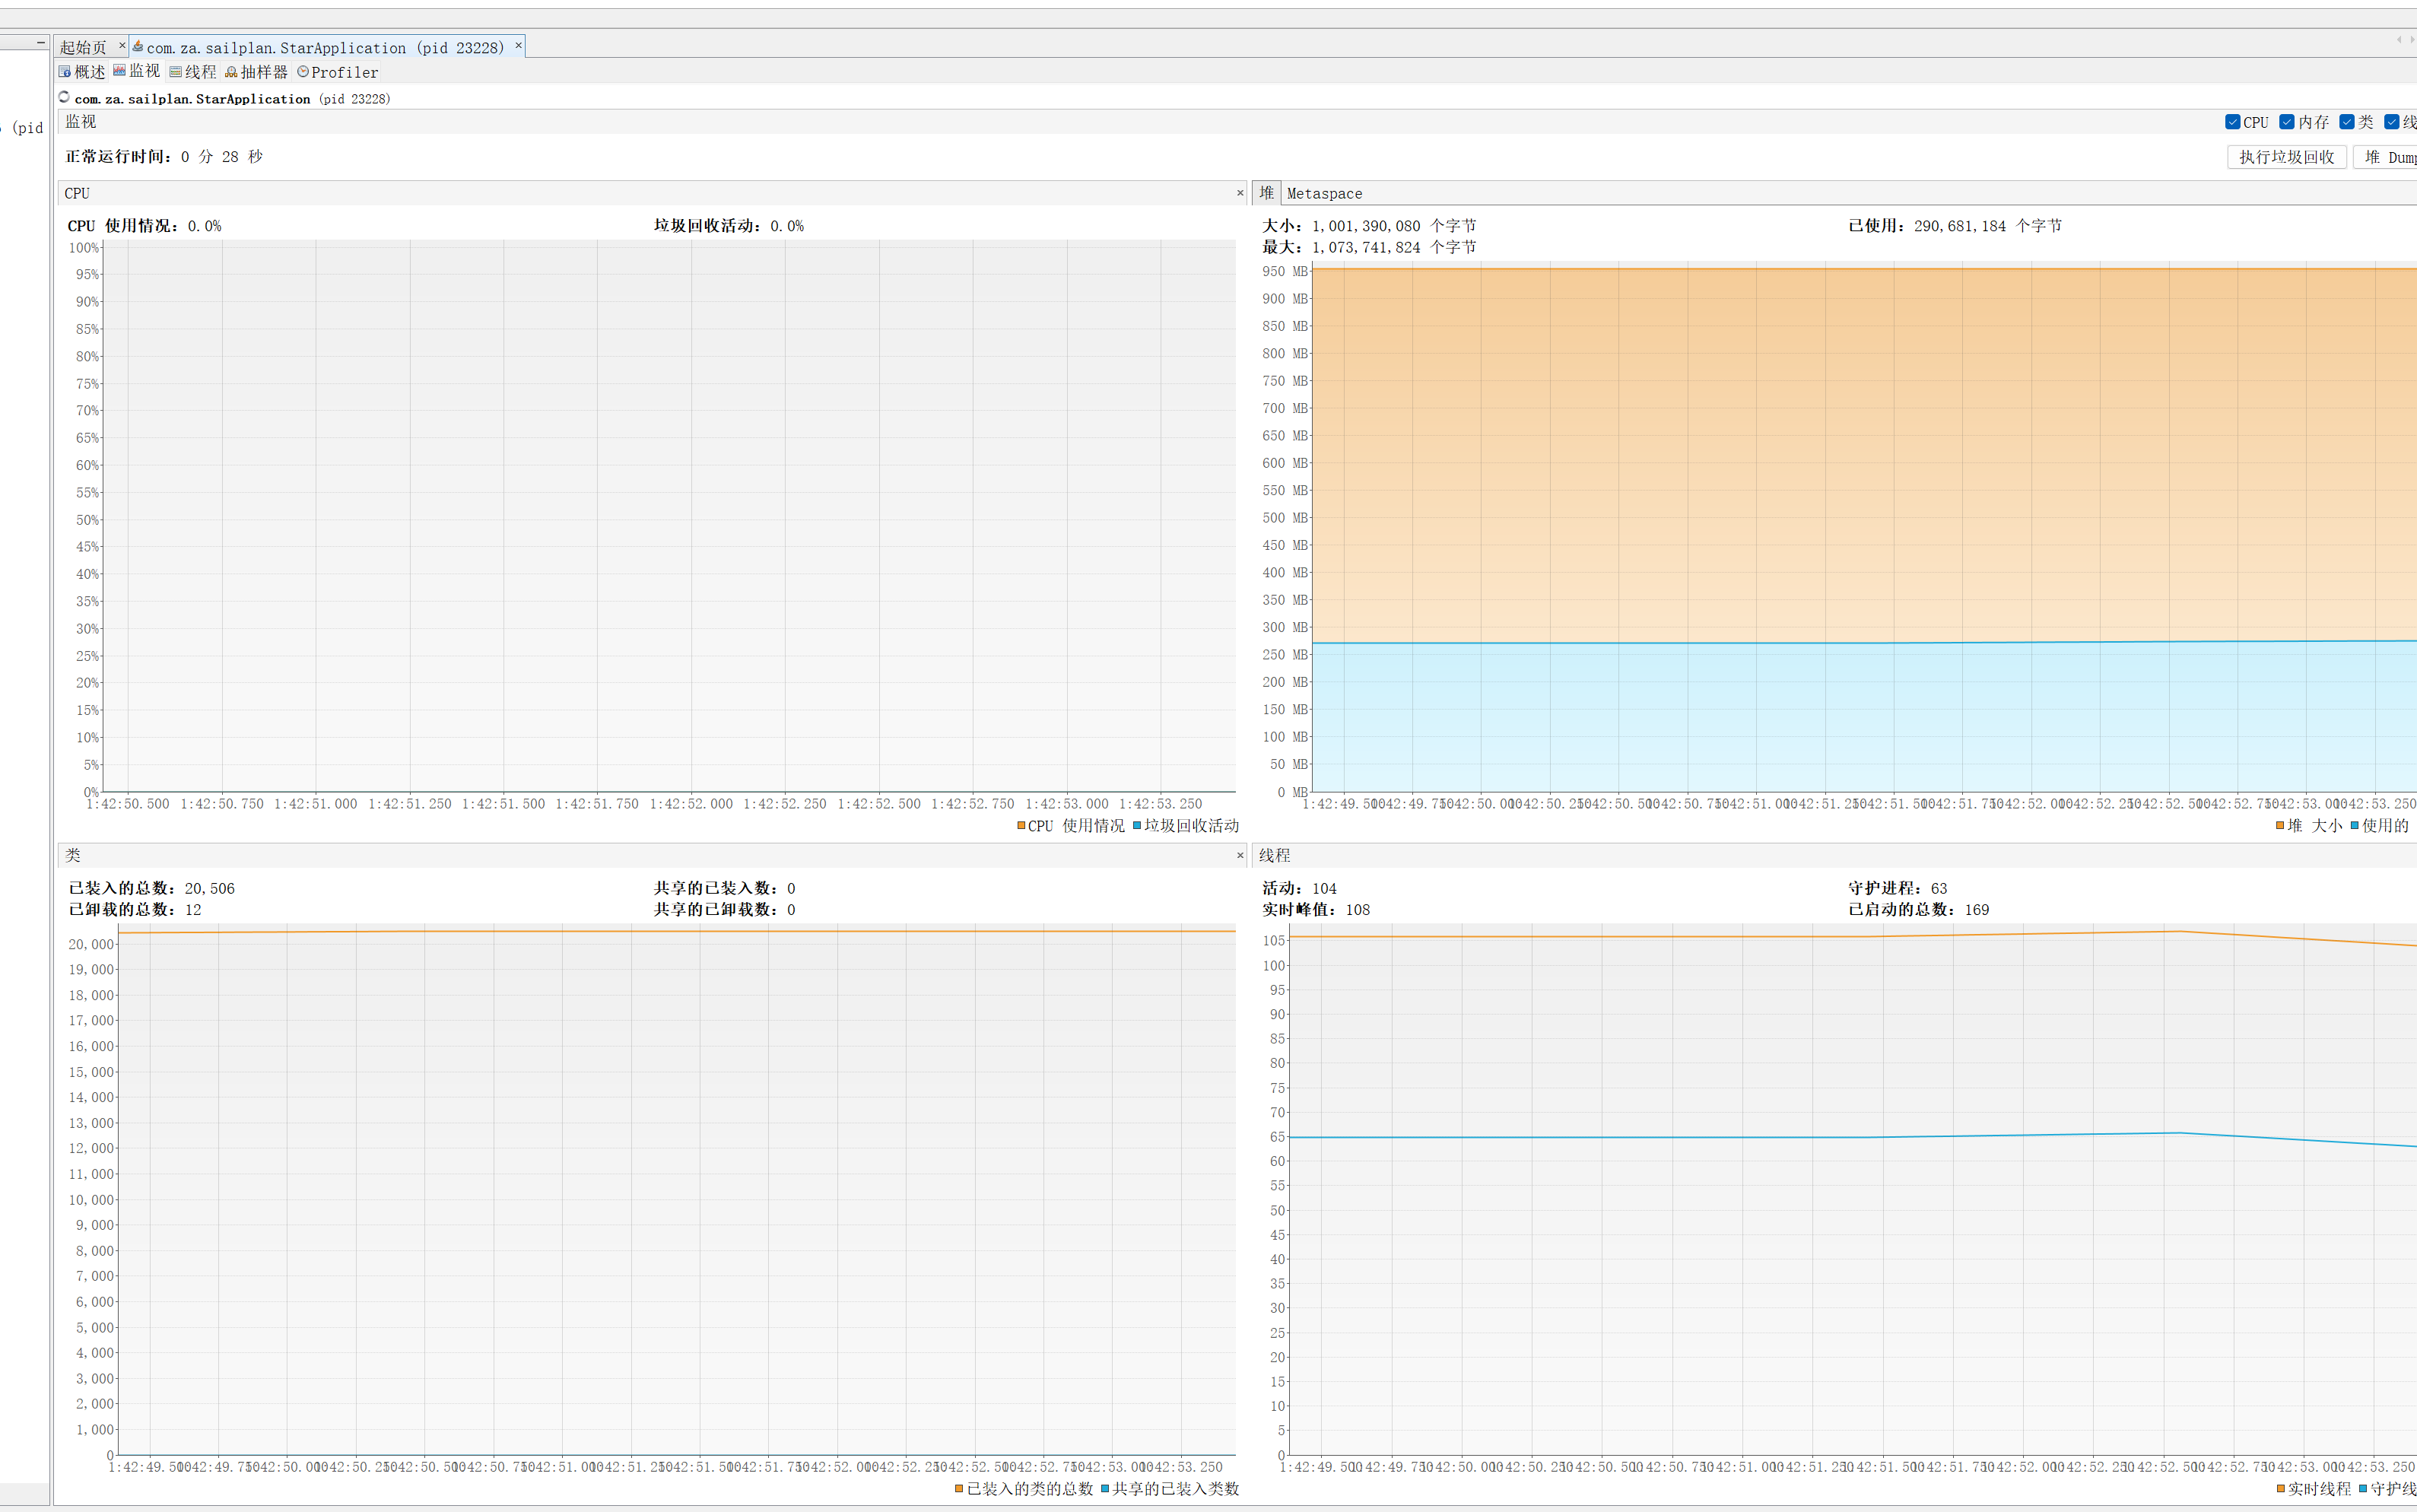Switch to the Metaspace memory tab
Screen dimensions: 2417x1512
[x=1324, y=194]
